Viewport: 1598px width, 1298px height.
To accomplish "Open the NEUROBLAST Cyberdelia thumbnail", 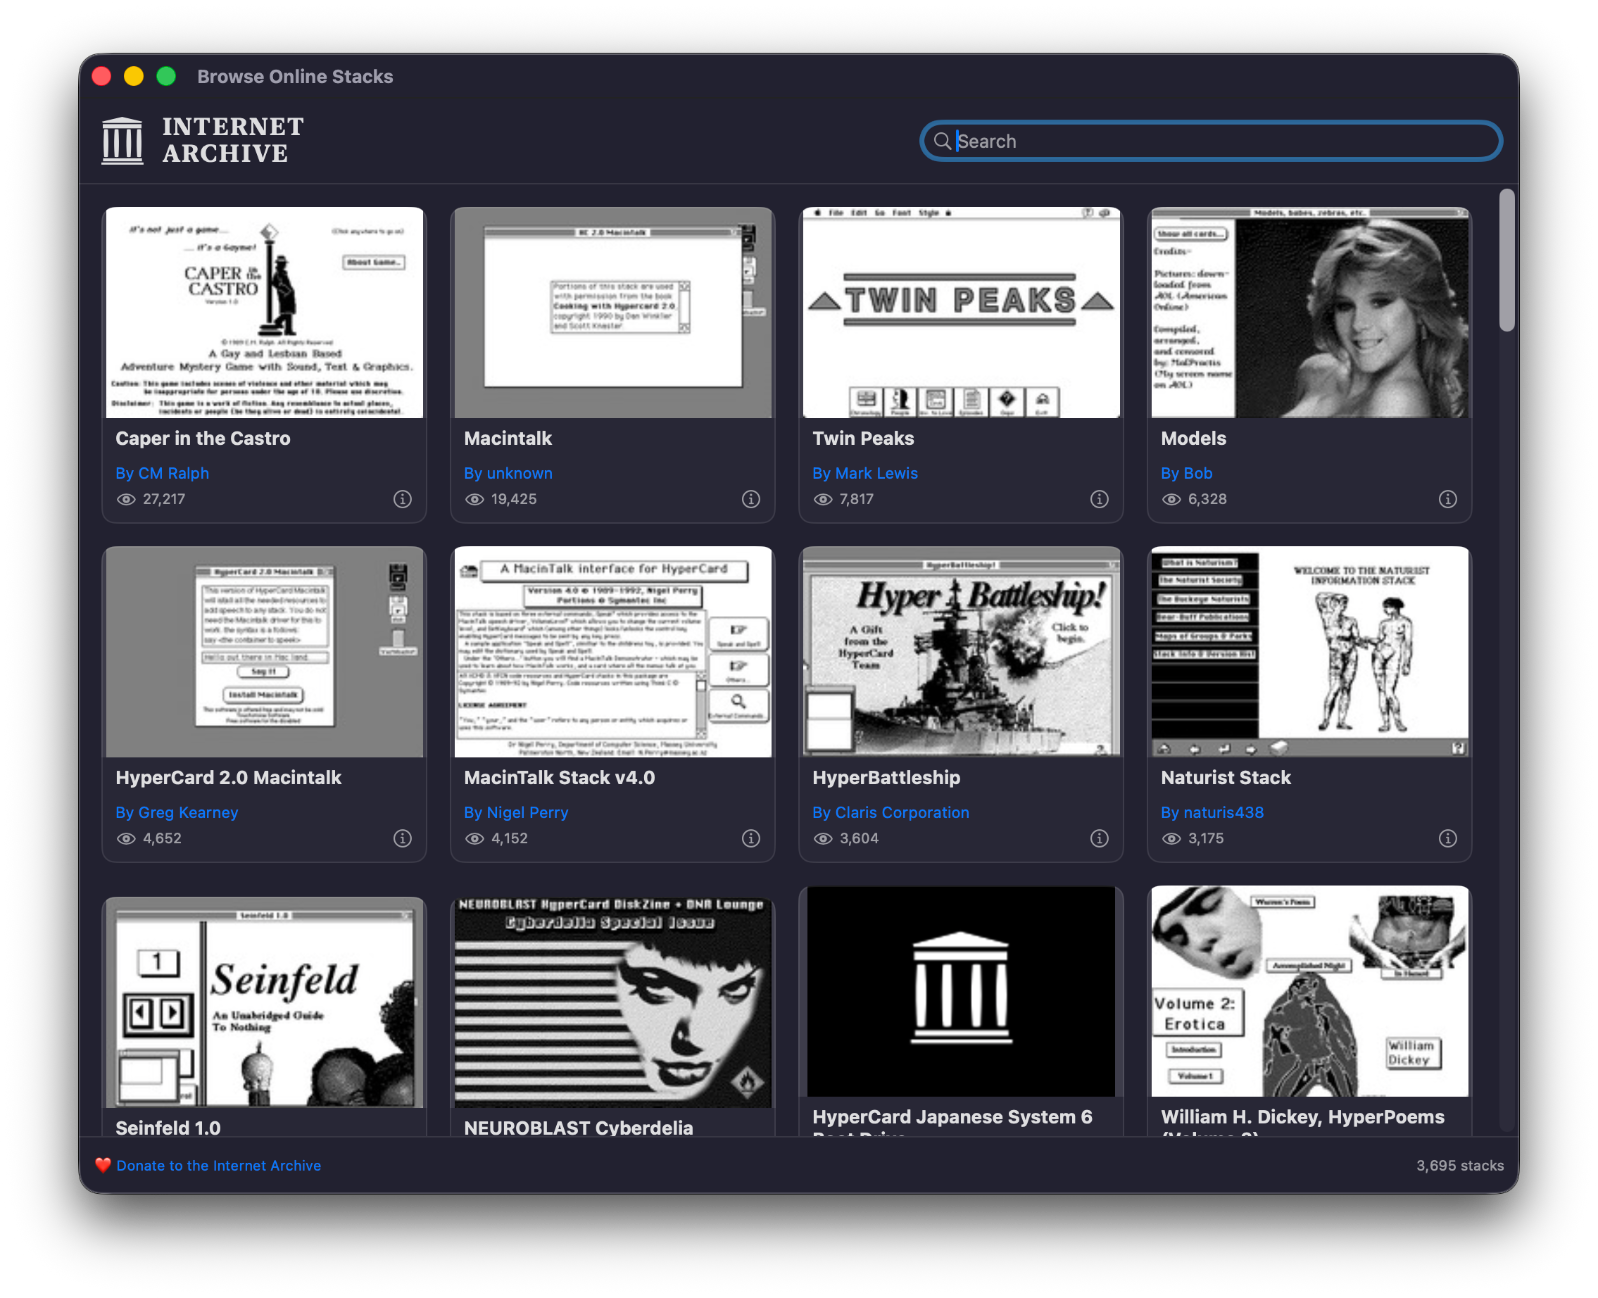I will [x=613, y=1002].
